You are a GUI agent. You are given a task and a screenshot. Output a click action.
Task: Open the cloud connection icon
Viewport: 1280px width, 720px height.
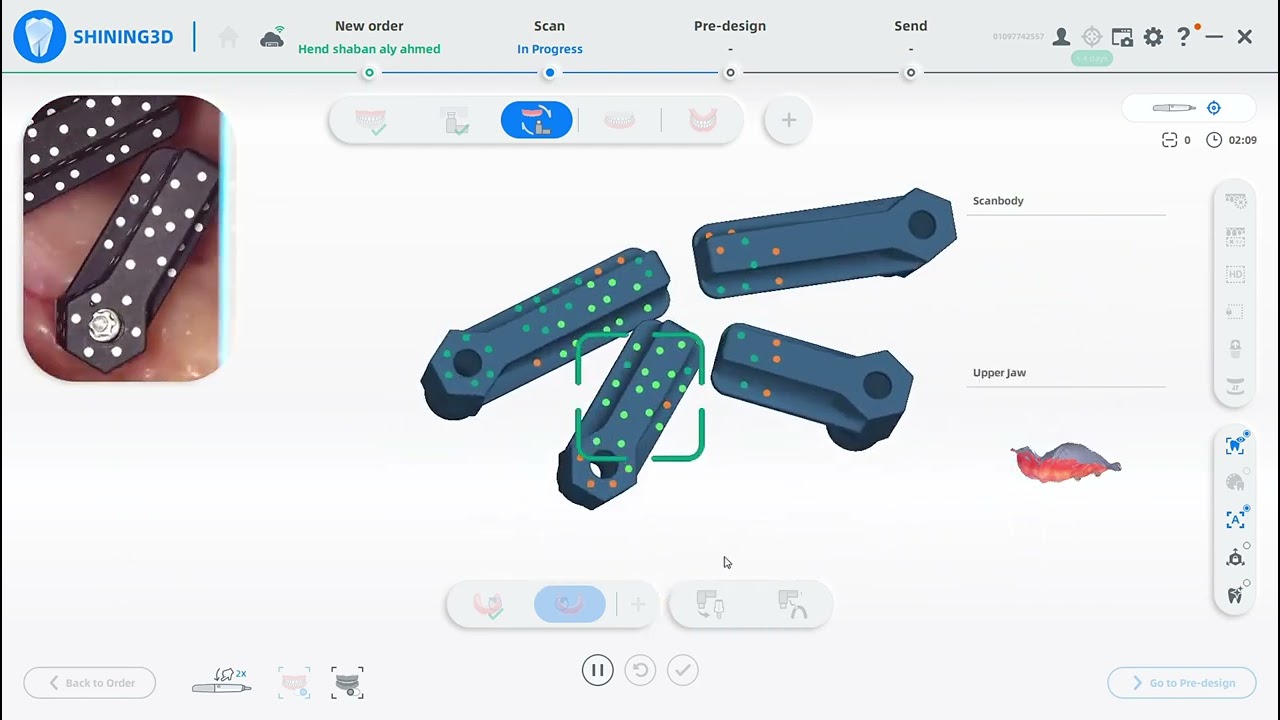(272, 37)
